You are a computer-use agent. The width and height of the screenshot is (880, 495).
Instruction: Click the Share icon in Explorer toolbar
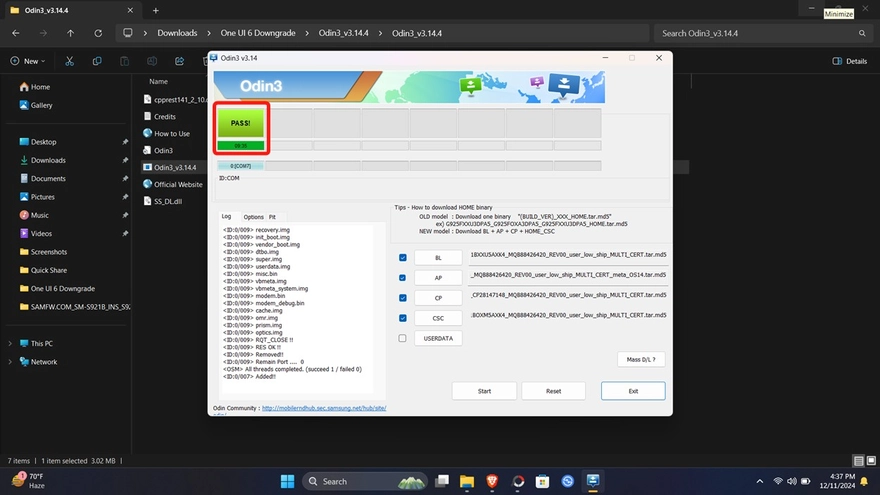pos(180,61)
